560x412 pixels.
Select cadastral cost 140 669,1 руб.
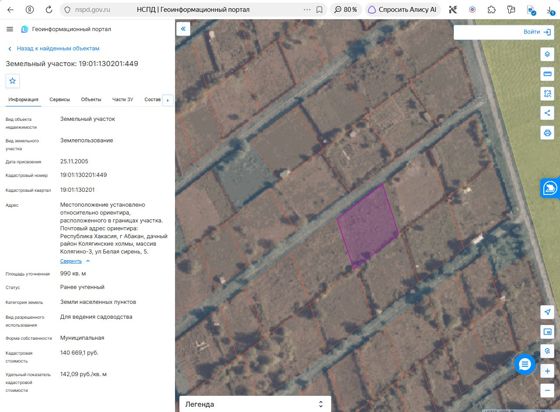[79, 353]
